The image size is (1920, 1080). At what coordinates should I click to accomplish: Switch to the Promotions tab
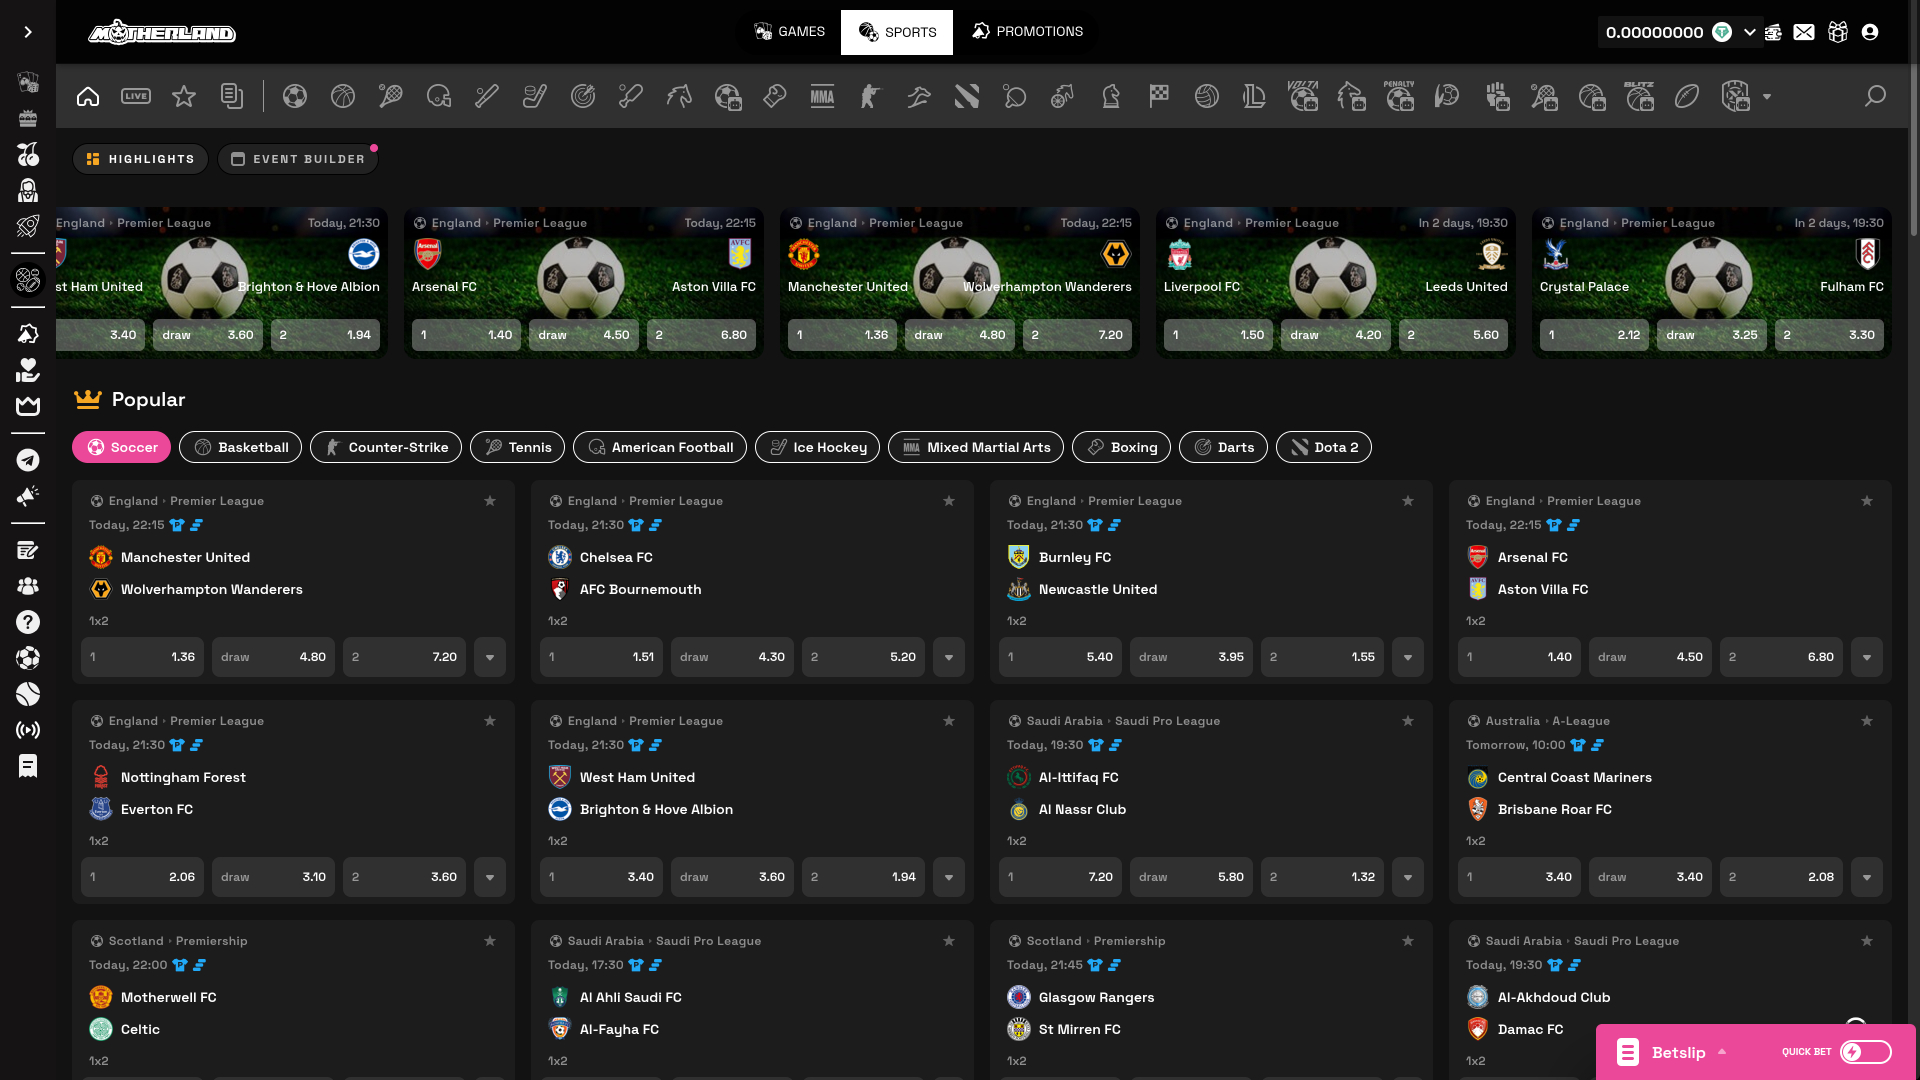pos(1027,32)
